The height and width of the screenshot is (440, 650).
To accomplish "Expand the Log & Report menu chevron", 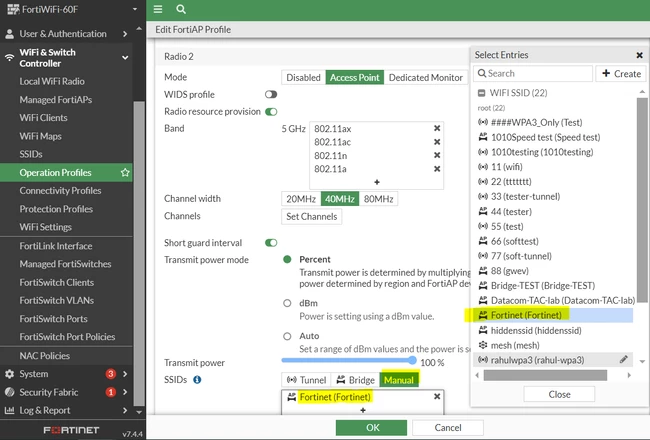I will (x=125, y=410).
